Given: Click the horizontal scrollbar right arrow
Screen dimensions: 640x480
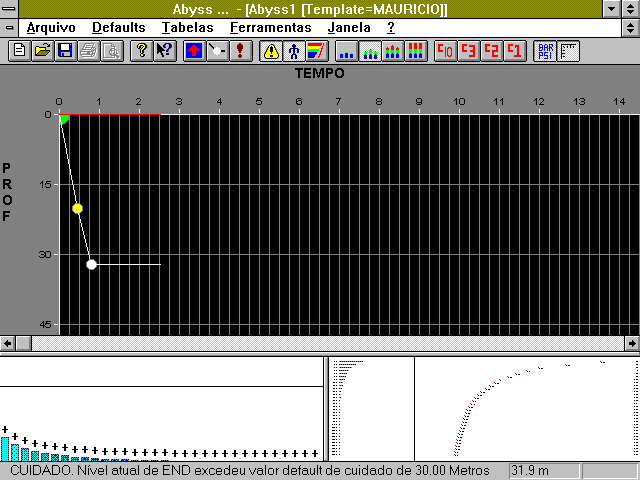Looking at the screenshot, I should [x=632, y=343].
